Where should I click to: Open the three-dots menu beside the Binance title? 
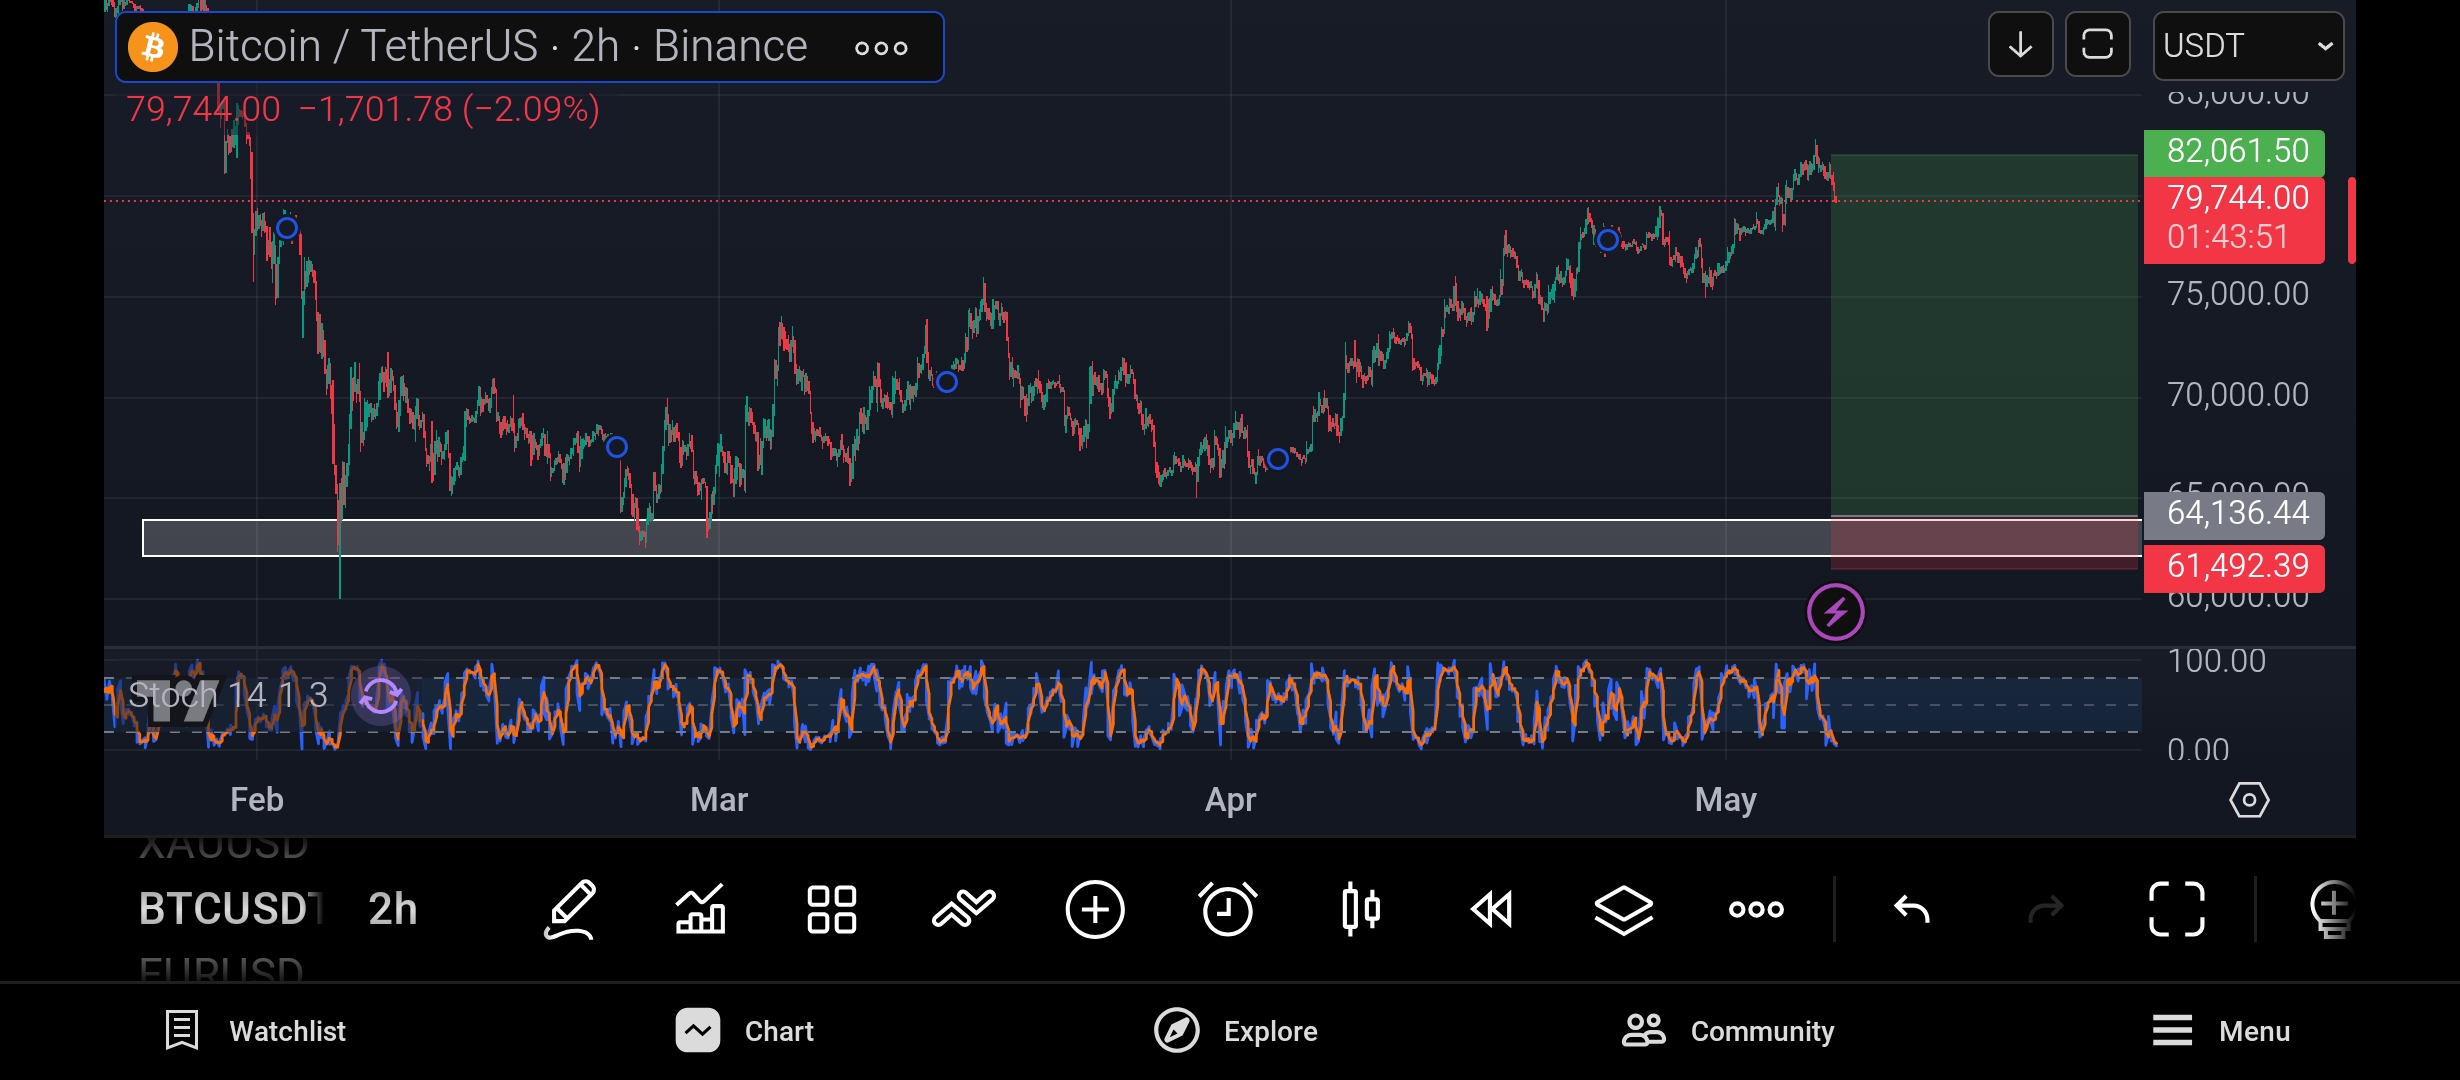coord(881,48)
